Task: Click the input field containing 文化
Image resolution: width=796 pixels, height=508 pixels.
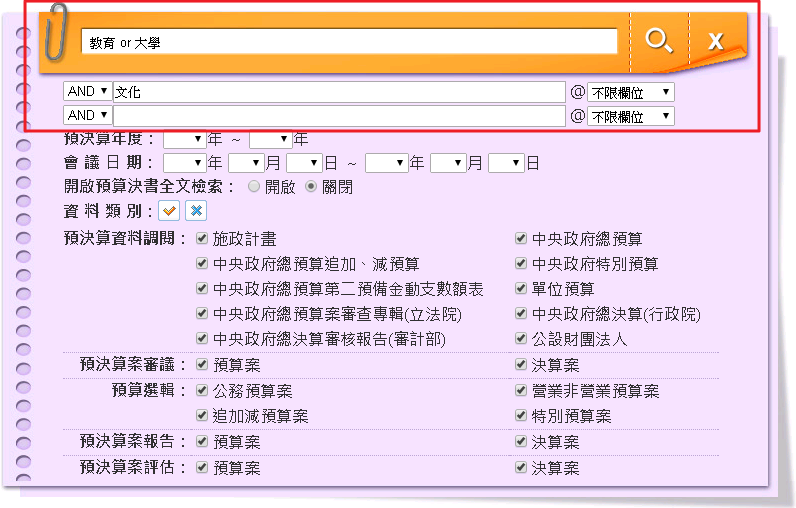Action: coord(339,92)
